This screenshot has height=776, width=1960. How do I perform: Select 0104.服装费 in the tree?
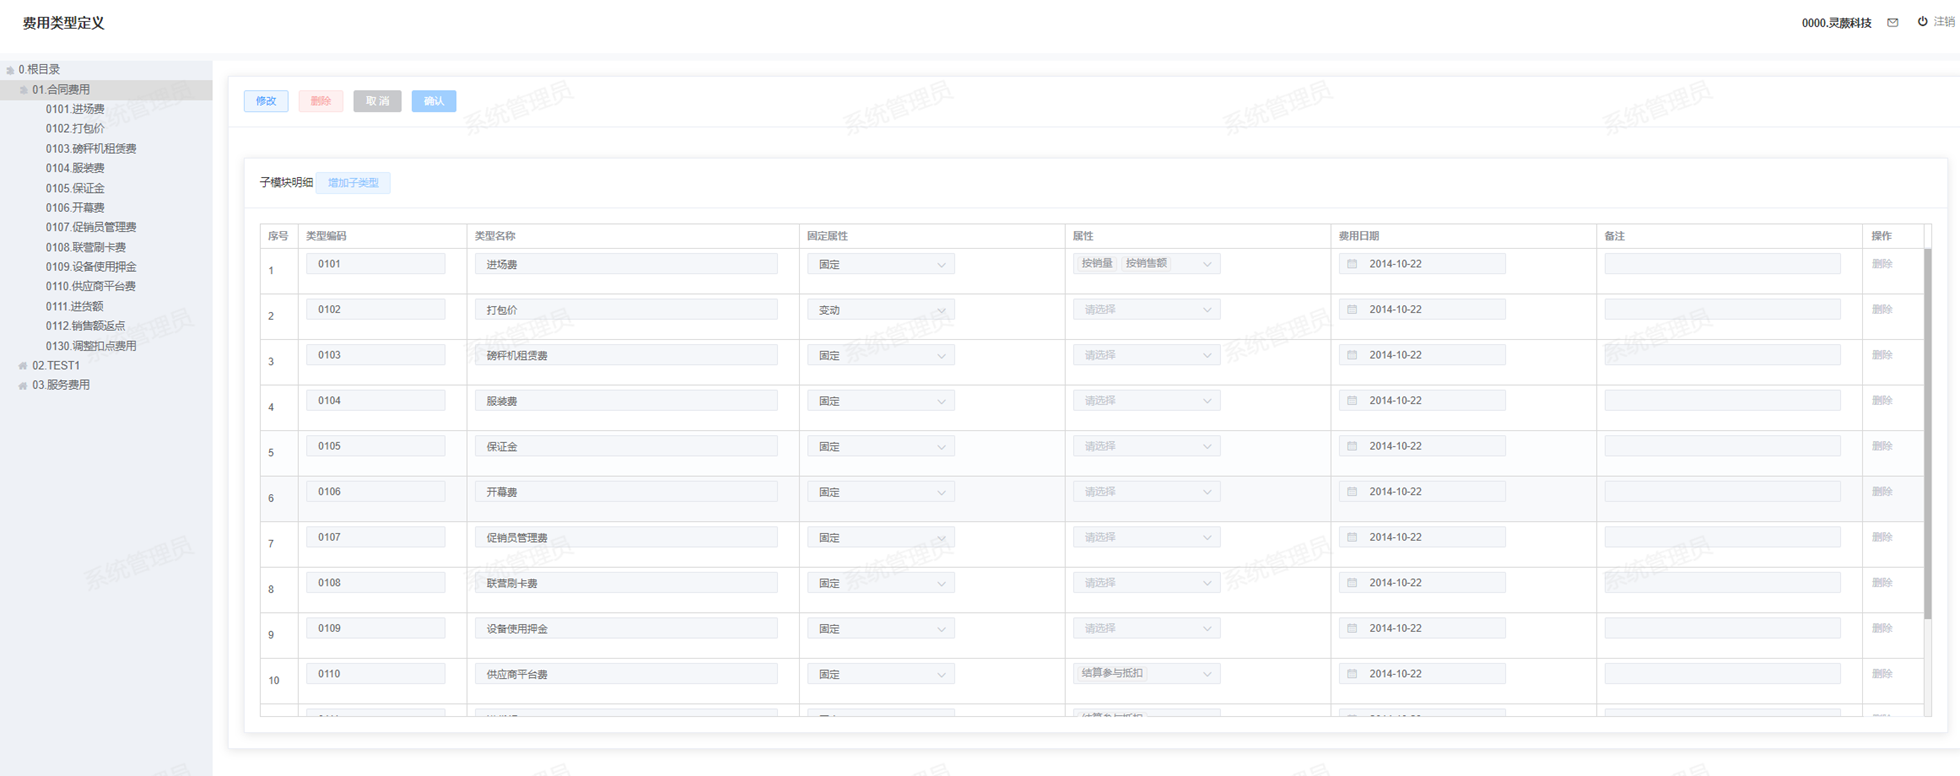(75, 168)
